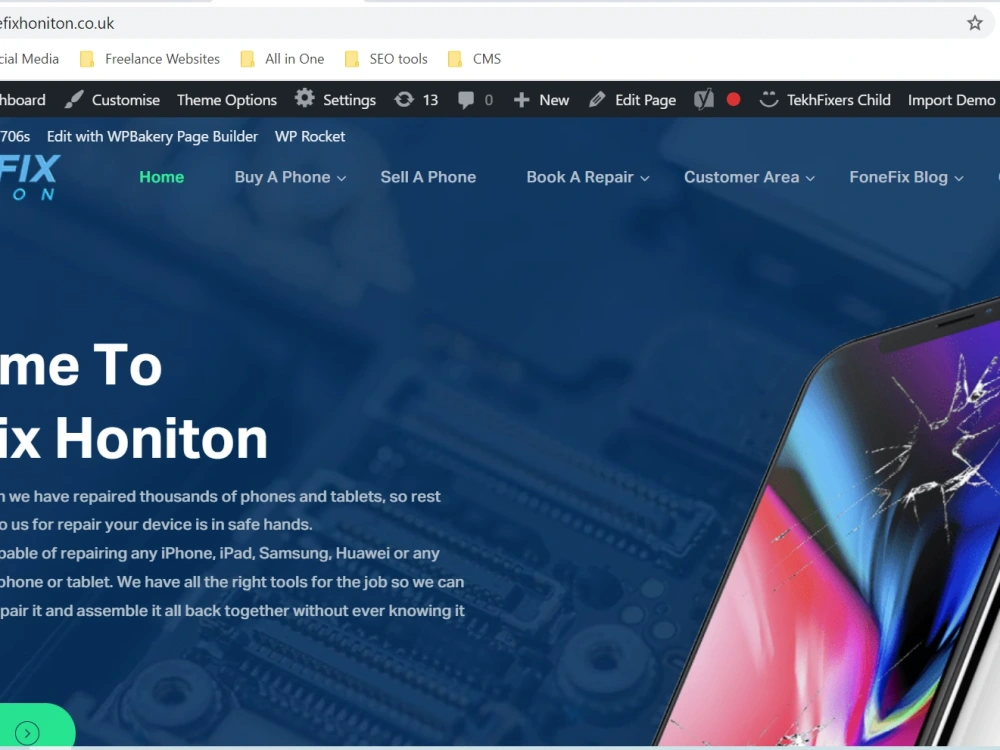The image size is (1000, 750).
Task: Click Edit with WPBakery Page Builder
Action: 152,136
